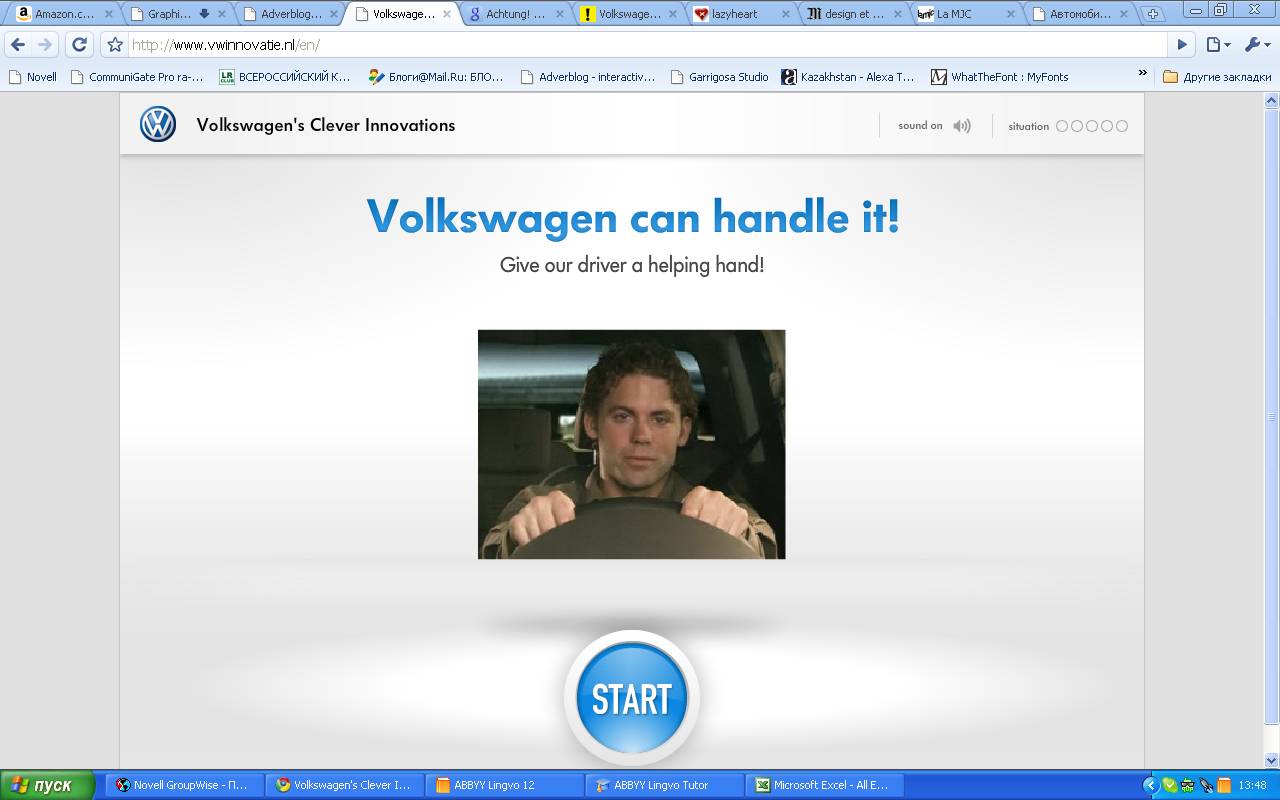Screen dimensions: 1280x800
Task: Go back using the back arrow
Action: (x=18, y=45)
